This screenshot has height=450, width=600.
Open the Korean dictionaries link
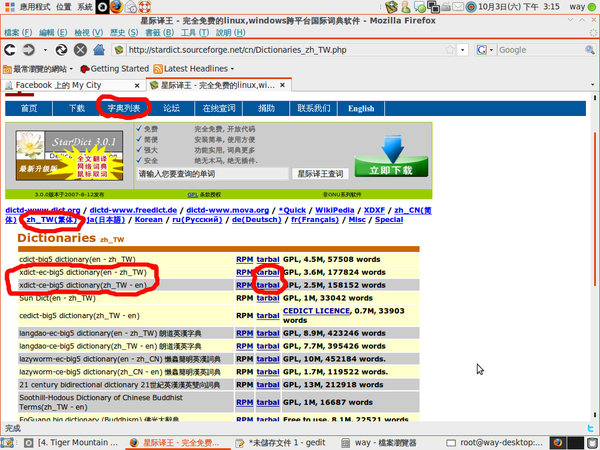coord(148,220)
